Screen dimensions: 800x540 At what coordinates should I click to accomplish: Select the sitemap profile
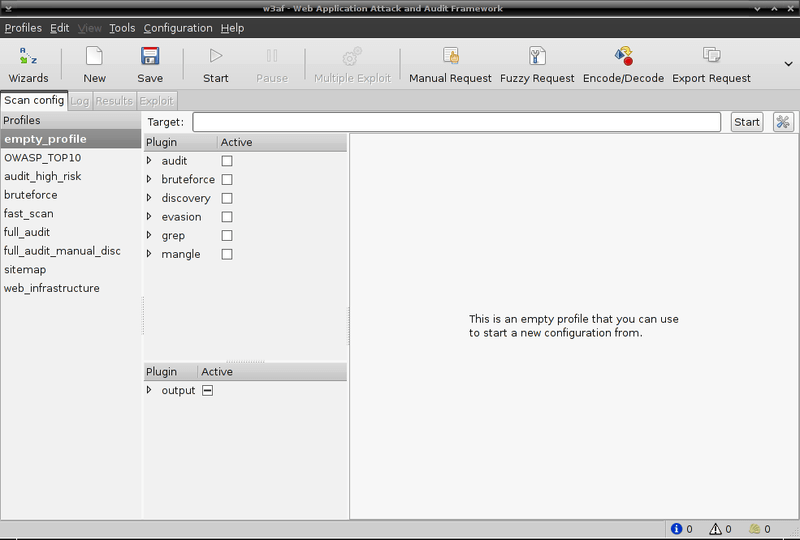tap(70, 269)
